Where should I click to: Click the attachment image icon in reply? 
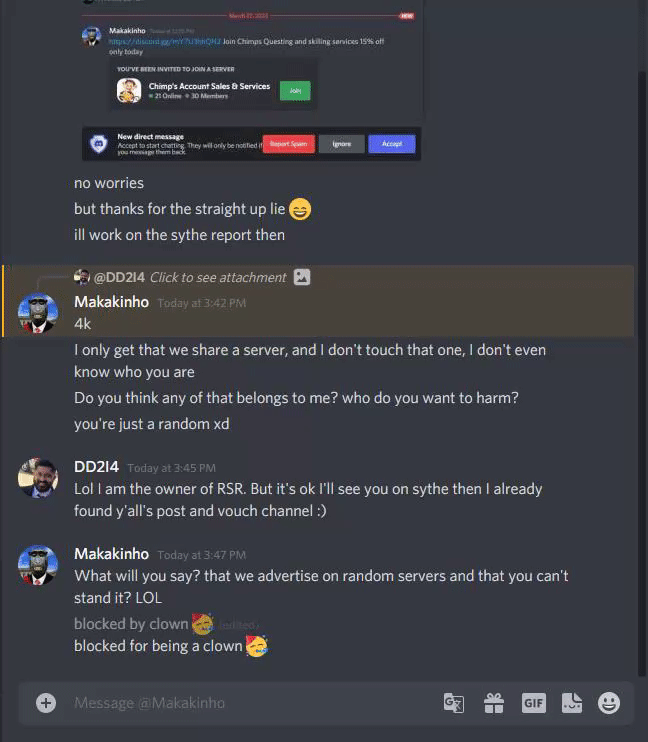[302, 277]
